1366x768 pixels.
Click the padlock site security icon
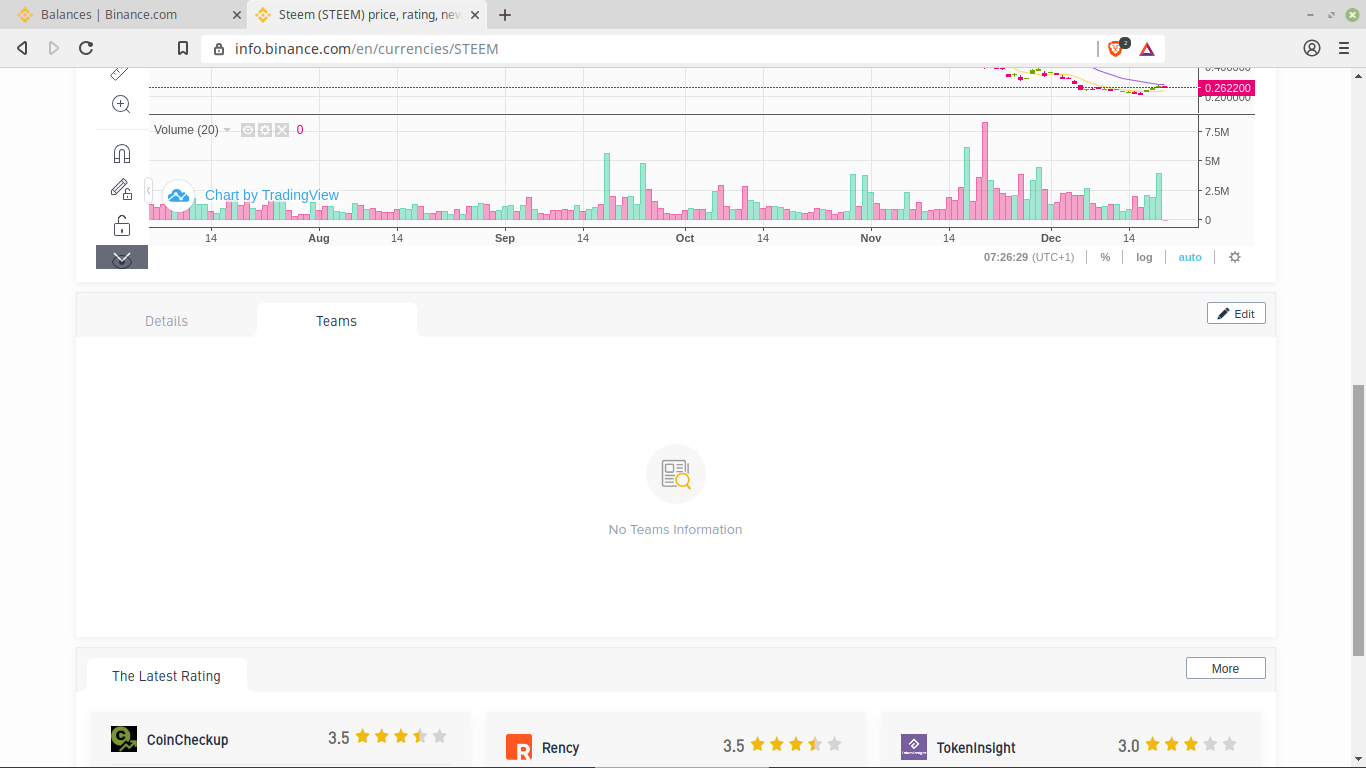[x=219, y=48]
